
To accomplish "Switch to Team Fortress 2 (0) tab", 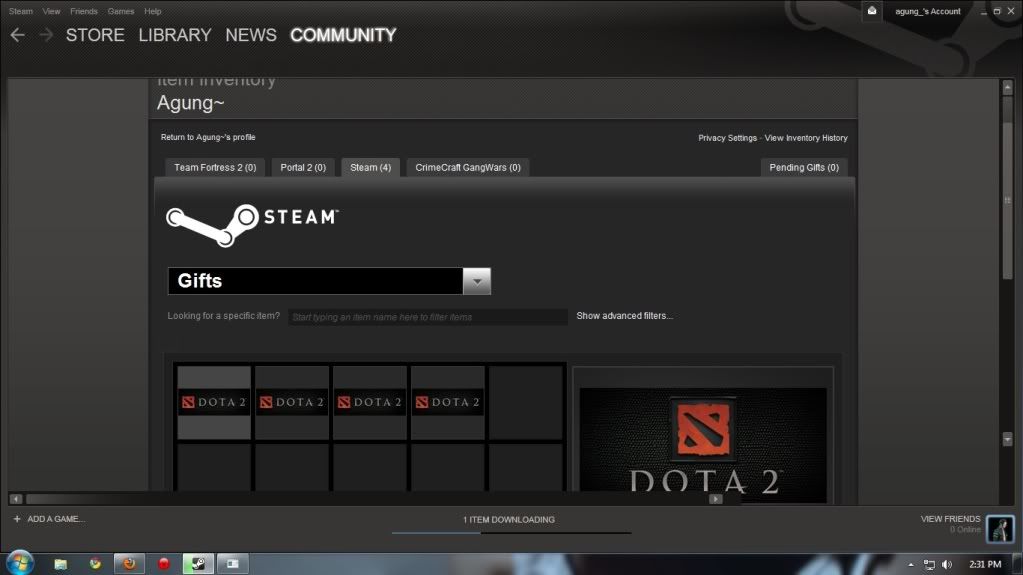I will tap(215, 168).
